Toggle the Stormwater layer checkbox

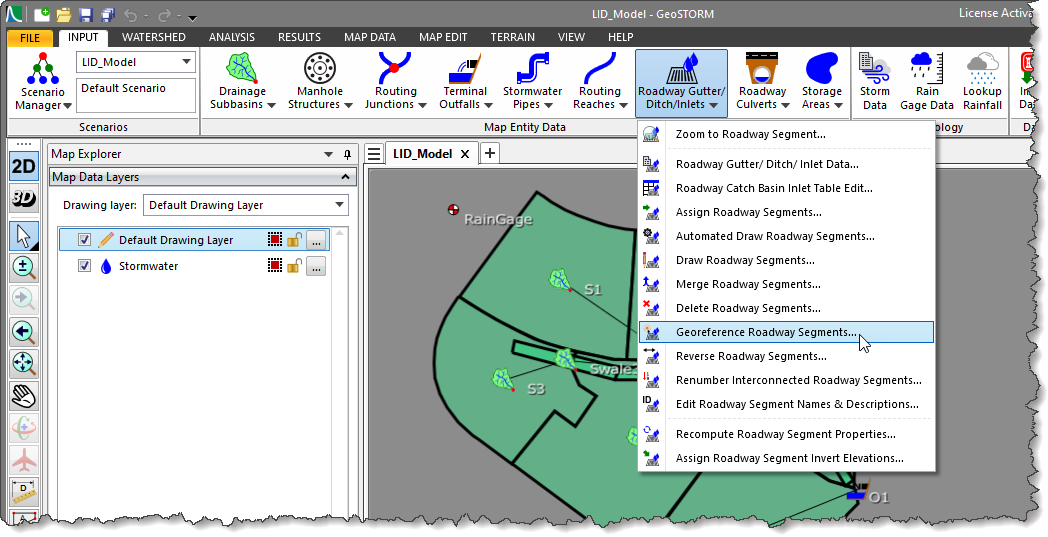point(84,265)
